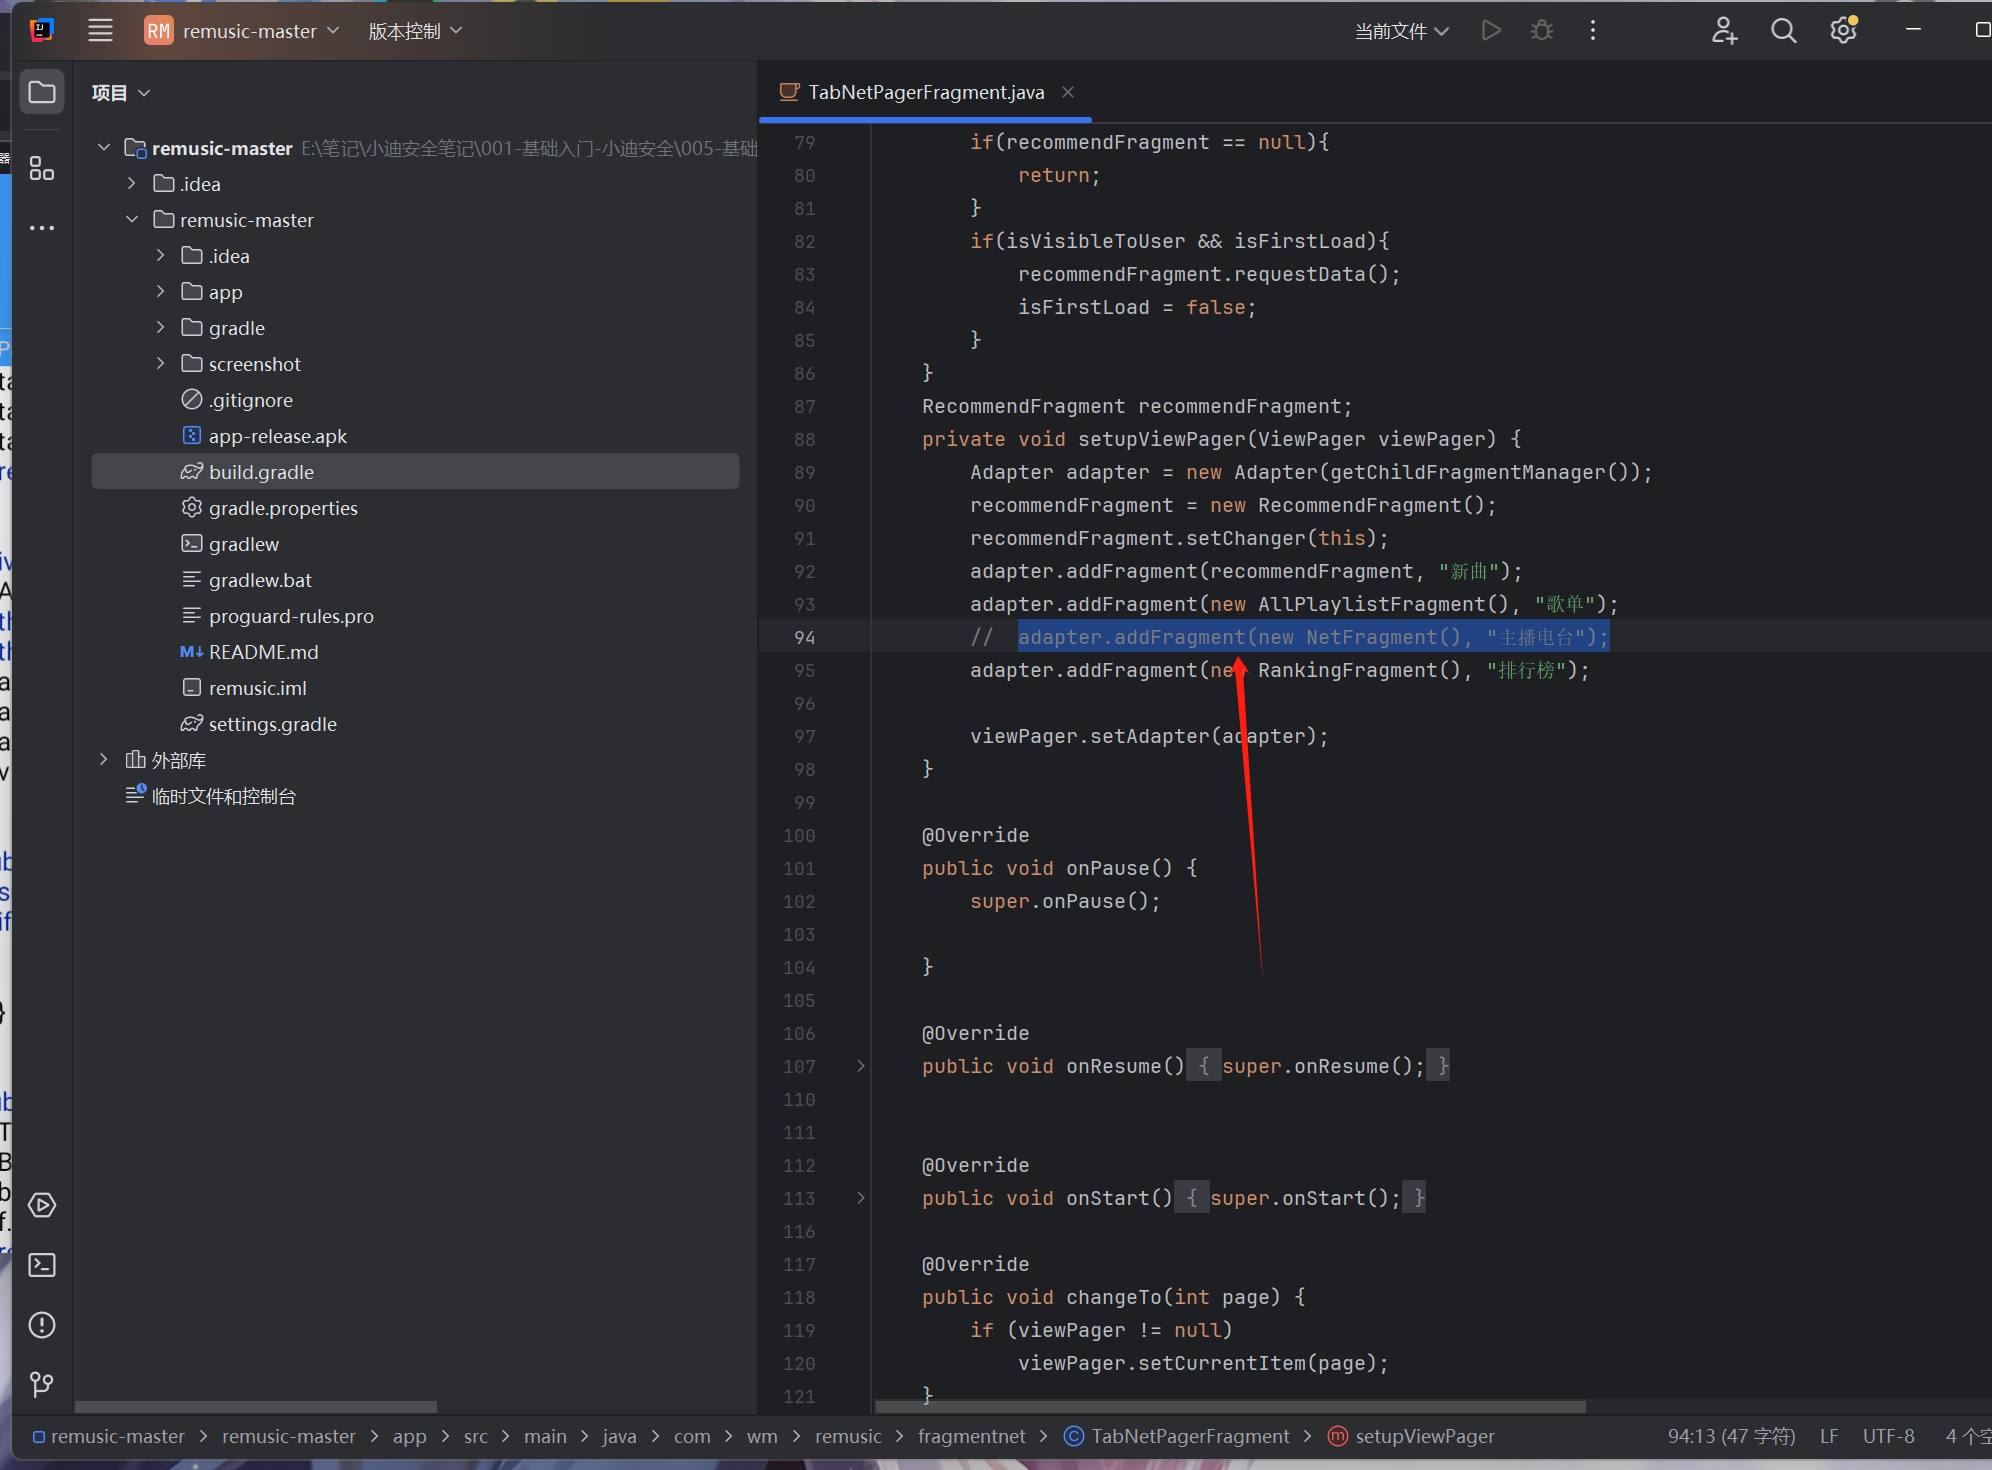Expand the app folder in tree

tap(160, 292)
